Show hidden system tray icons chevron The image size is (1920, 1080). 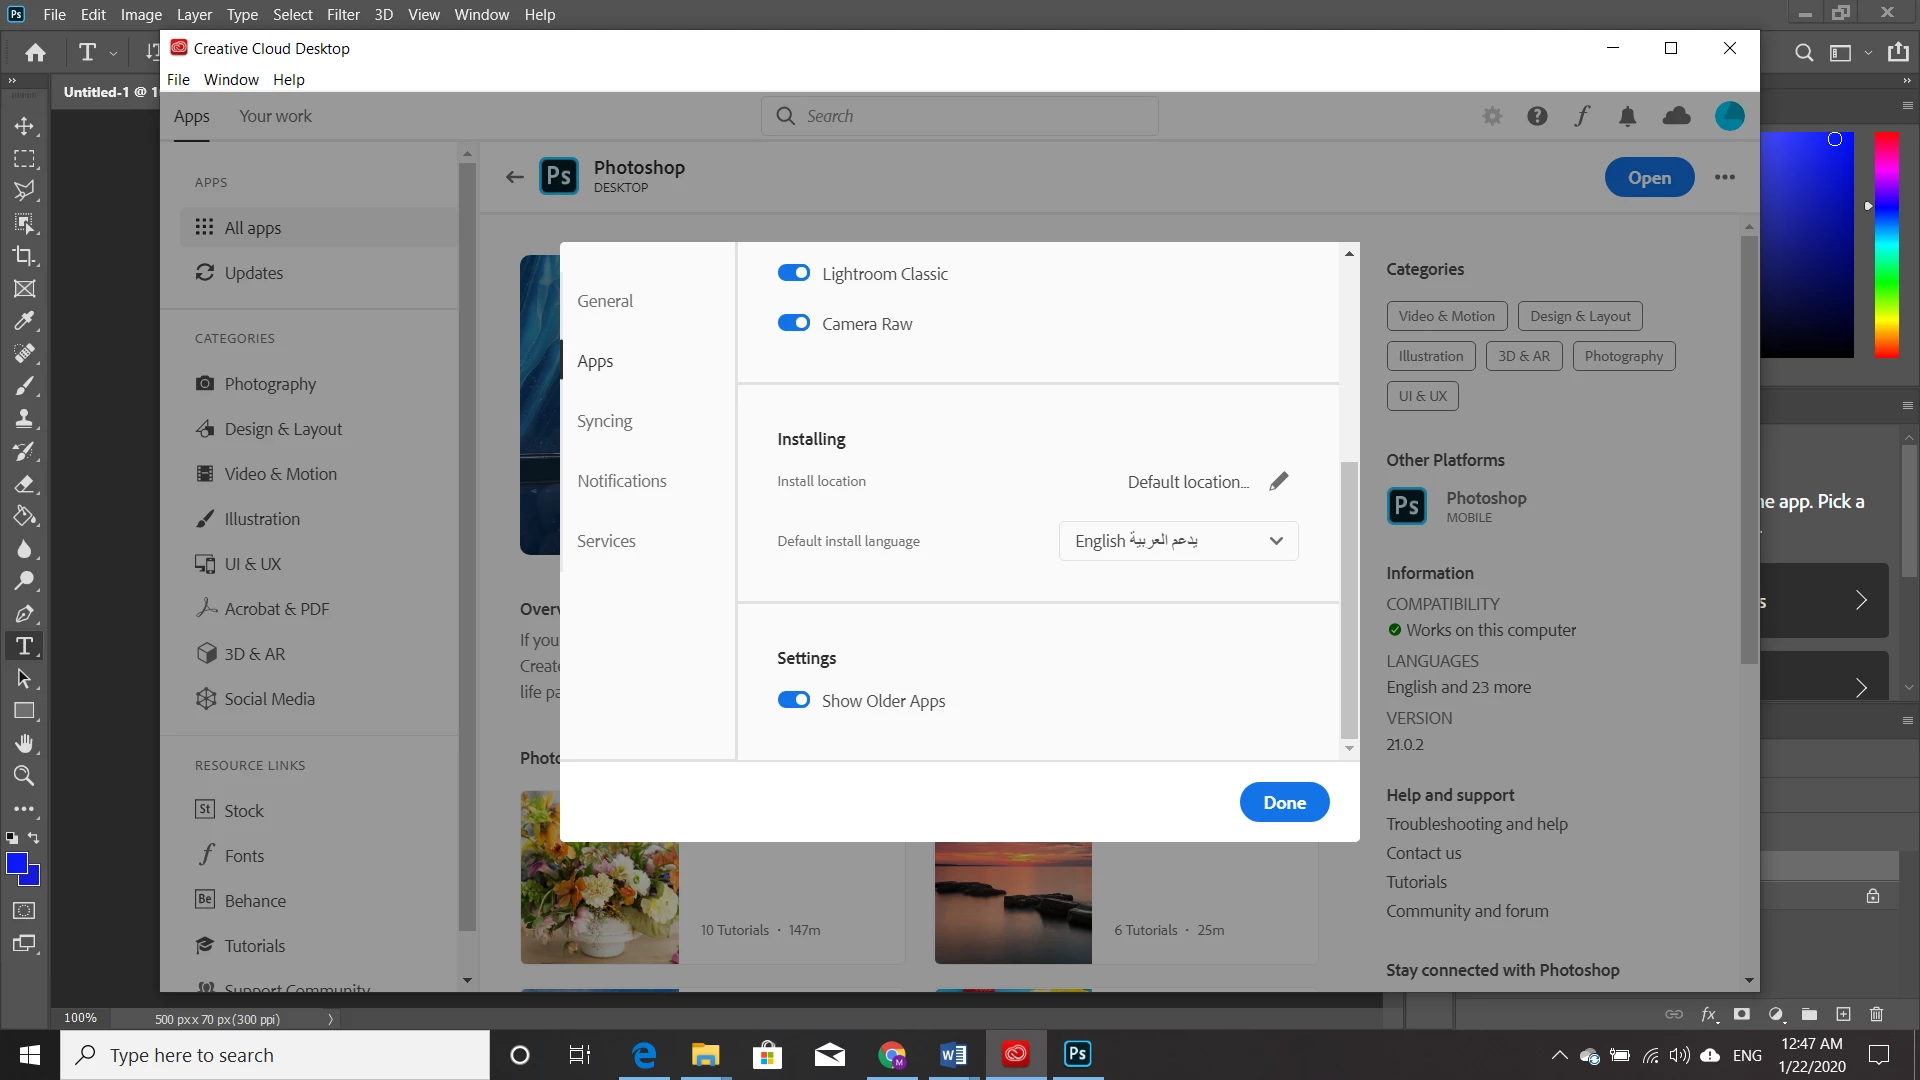click(1559, 1055)
